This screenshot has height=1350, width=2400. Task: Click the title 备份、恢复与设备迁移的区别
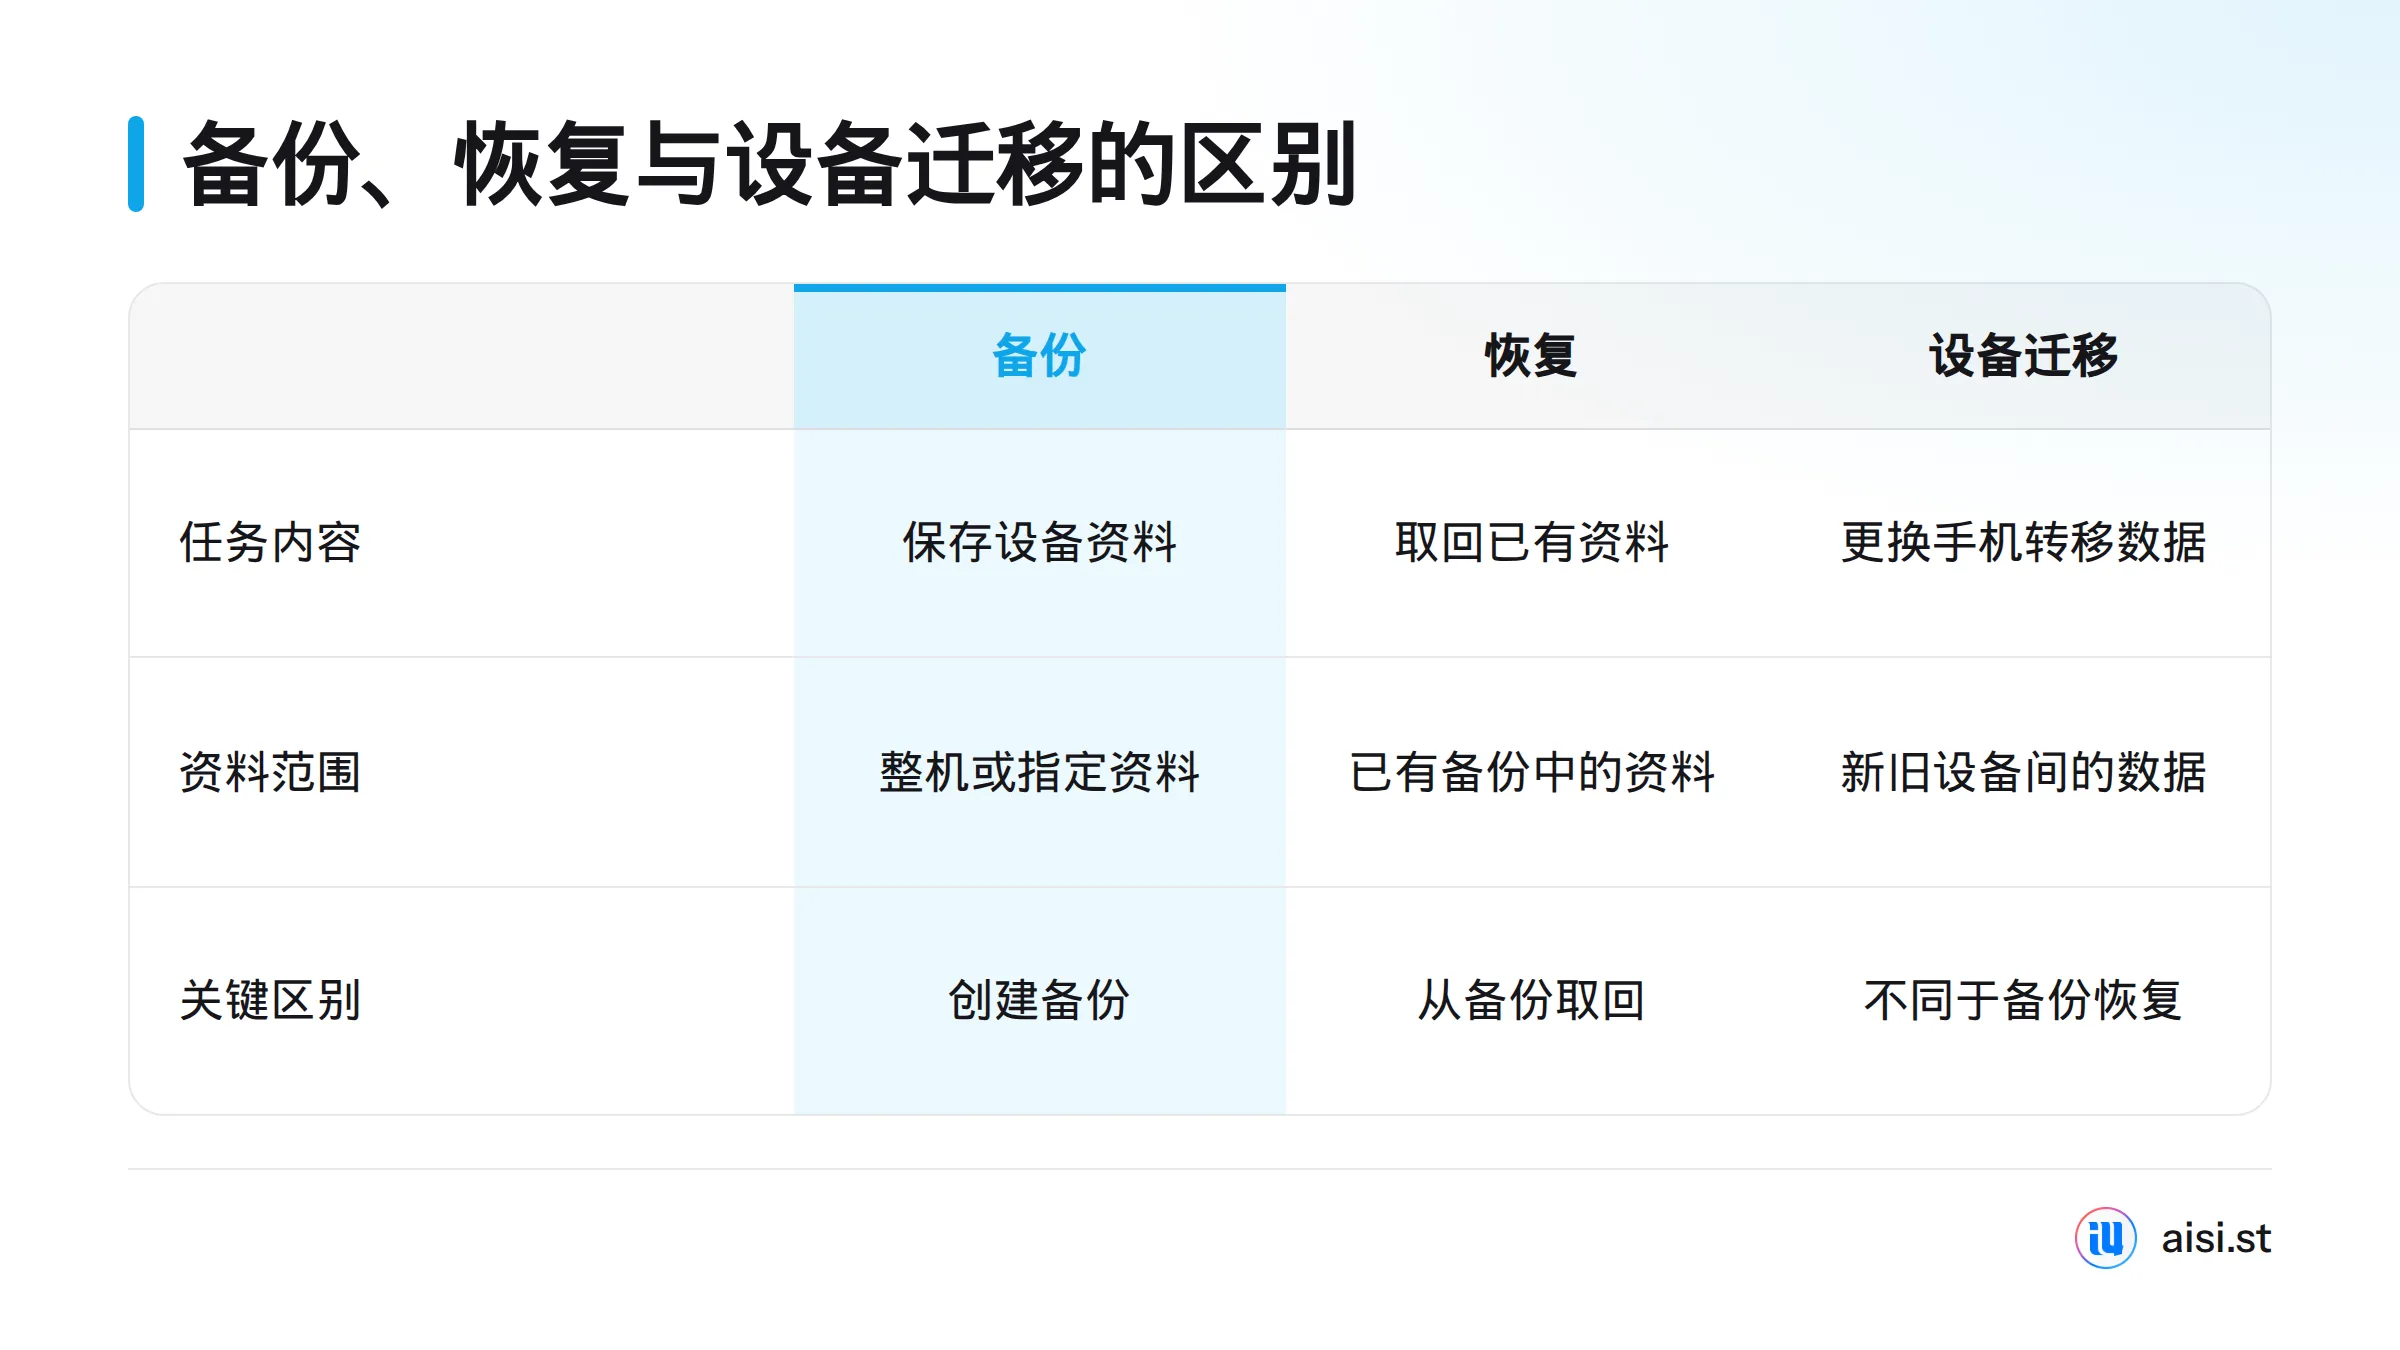coord(769,164)
